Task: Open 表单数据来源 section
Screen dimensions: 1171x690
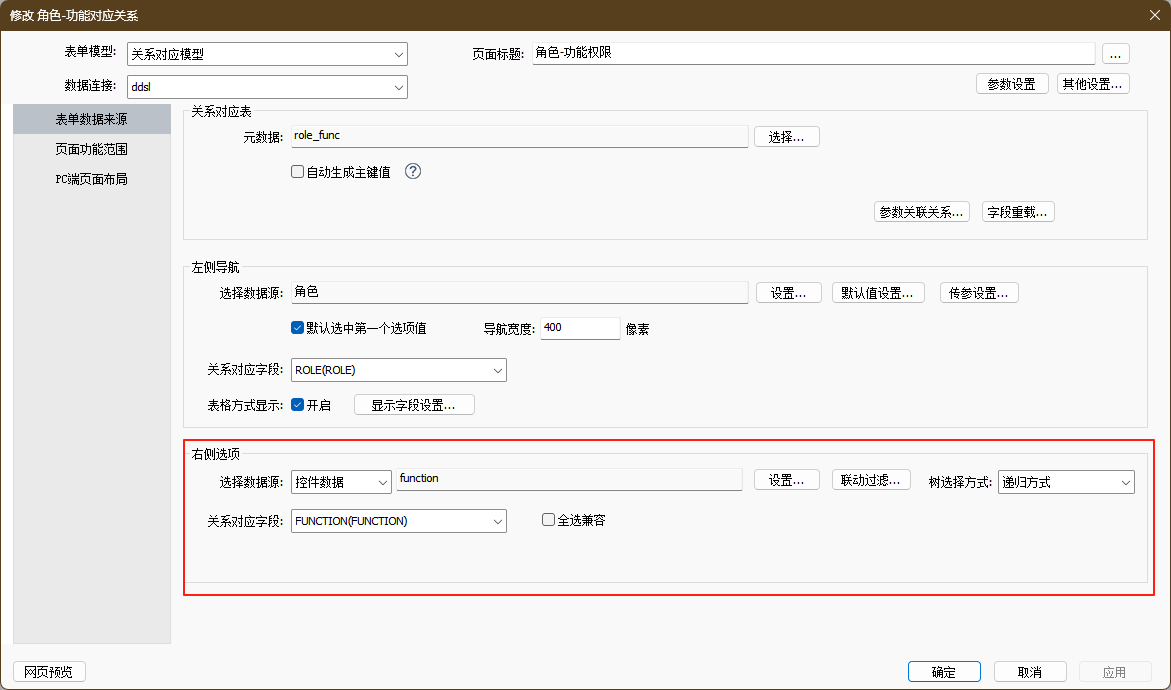Action: [x=91, y=119]
